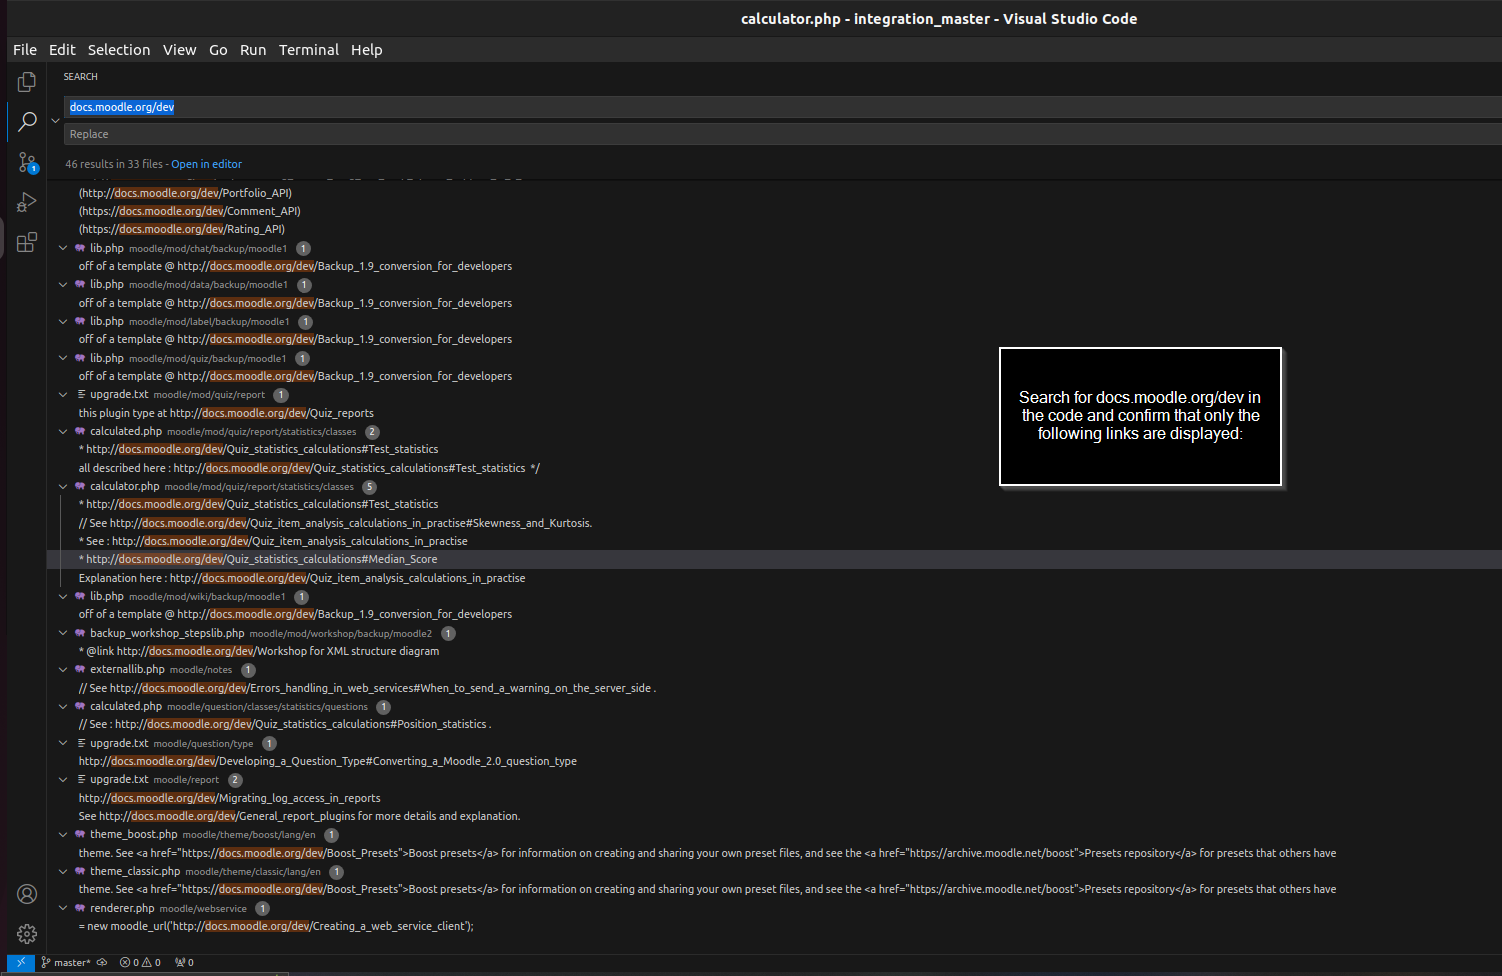Open the Manage gear icon
This screenshot has width=1502, height=976.
click(x=27, y=934)
